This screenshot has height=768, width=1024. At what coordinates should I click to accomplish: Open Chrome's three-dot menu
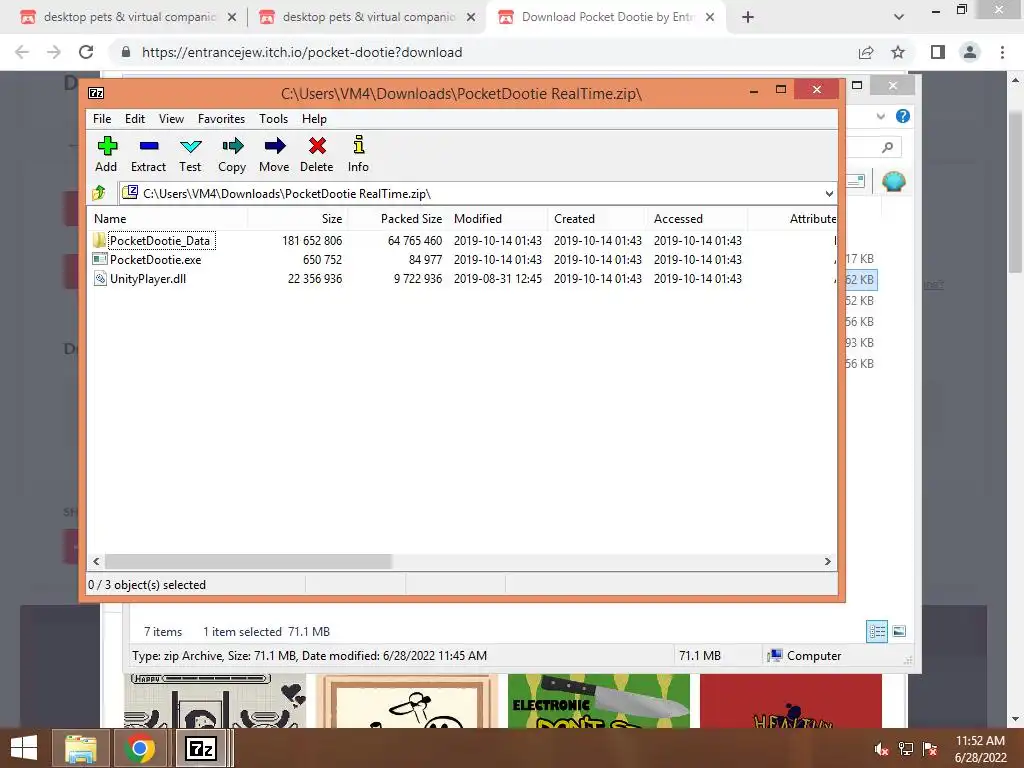(x=1002, y=52)
